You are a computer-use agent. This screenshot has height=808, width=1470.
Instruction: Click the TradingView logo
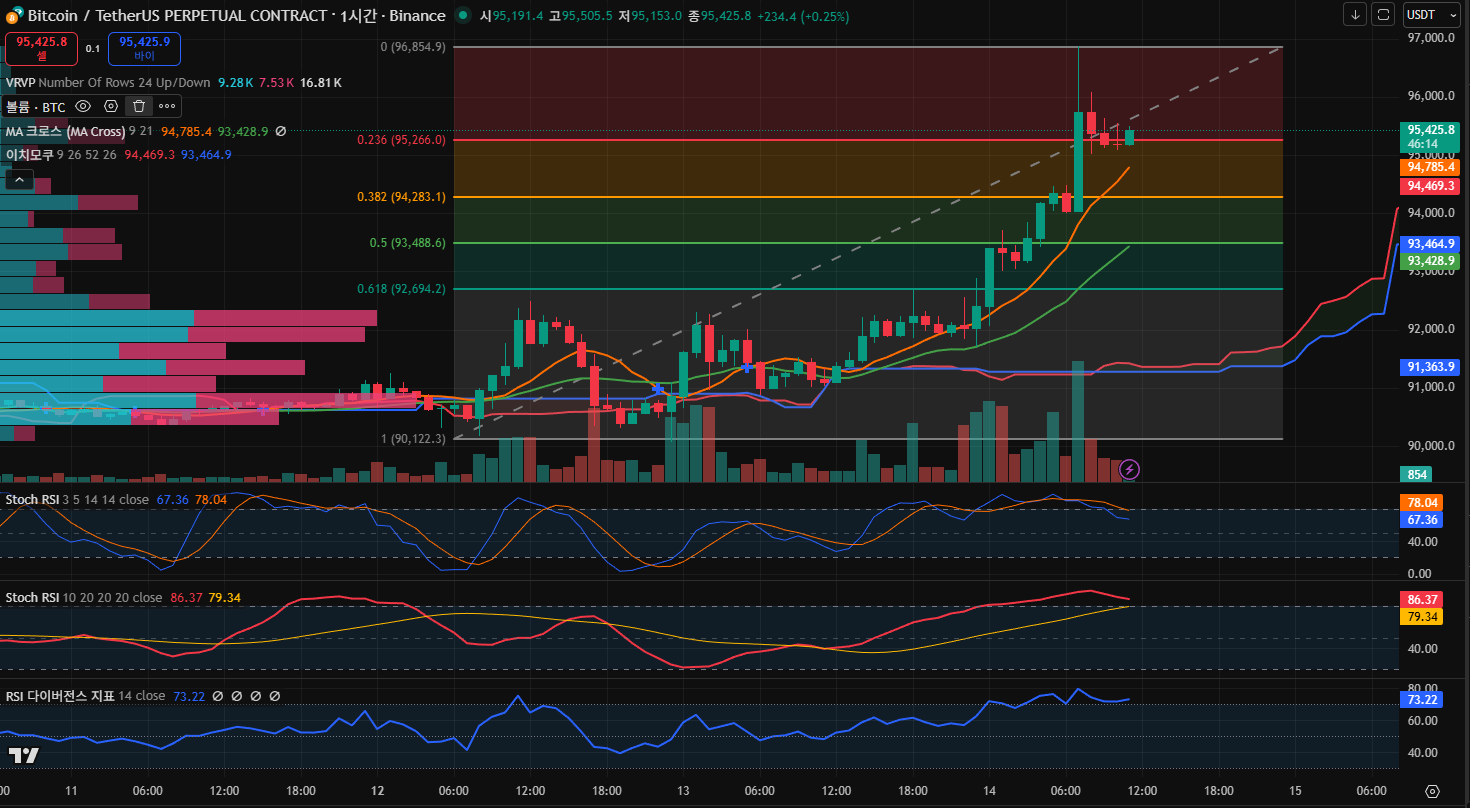(x=23, y=755)
